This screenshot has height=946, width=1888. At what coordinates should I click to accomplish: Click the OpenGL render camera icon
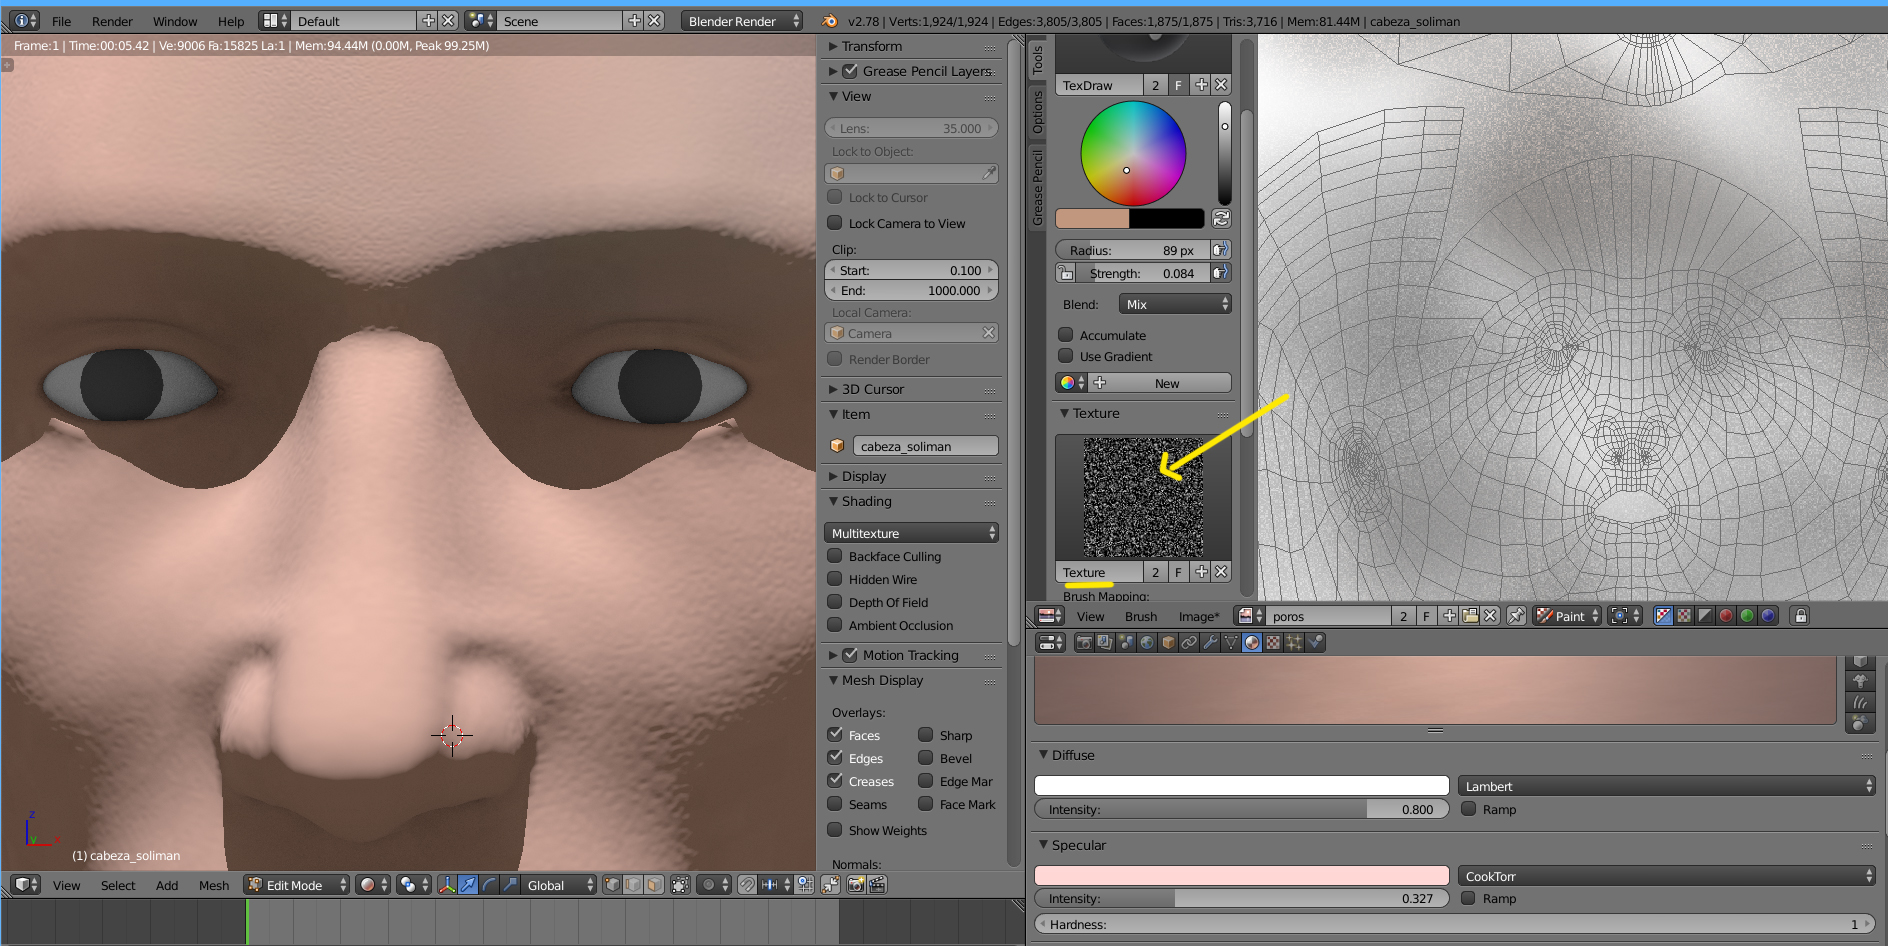856,885
